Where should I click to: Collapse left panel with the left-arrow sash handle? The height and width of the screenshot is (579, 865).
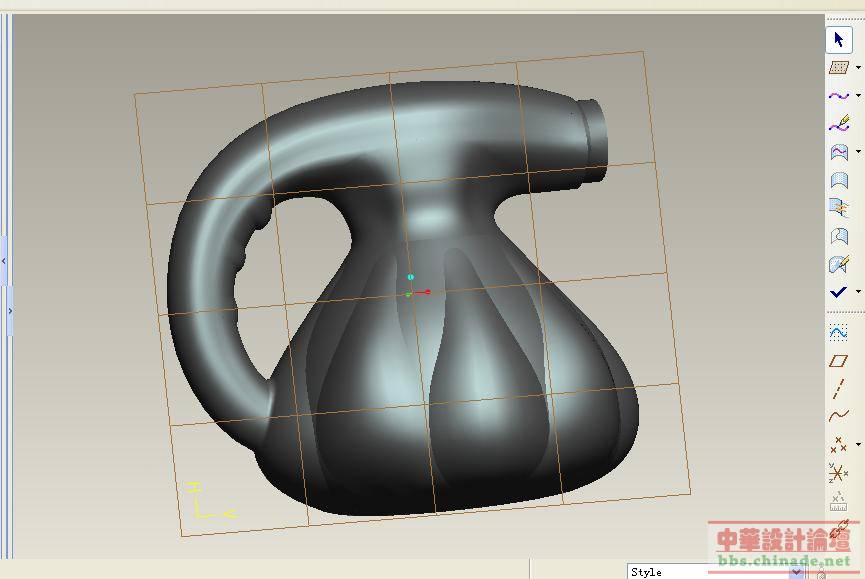click(4, 261)
